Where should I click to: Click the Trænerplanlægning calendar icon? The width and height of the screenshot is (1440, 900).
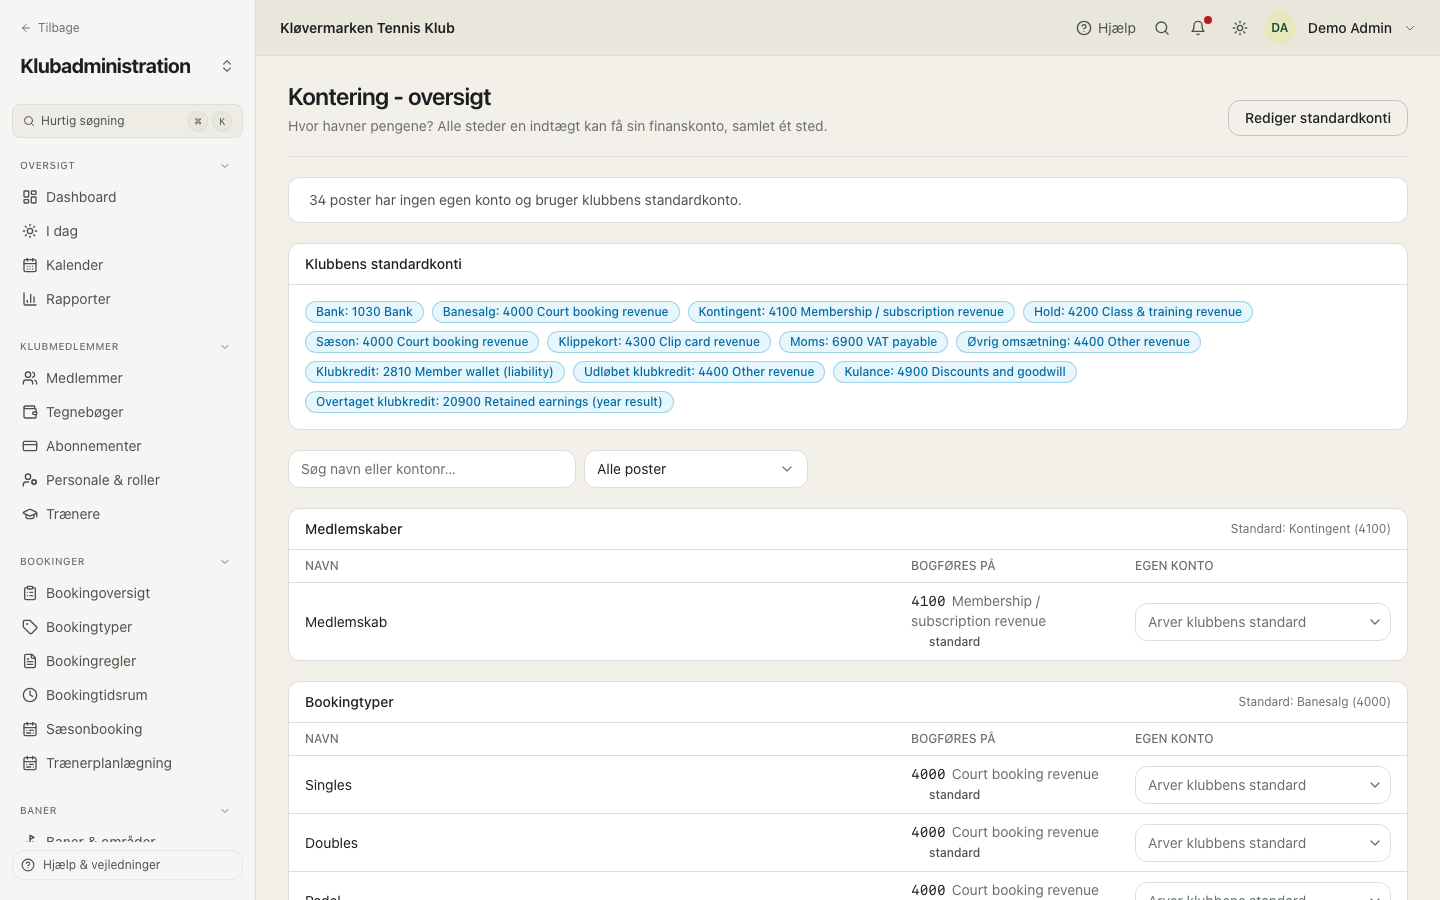pyautogui.click(x=30, y=763)
